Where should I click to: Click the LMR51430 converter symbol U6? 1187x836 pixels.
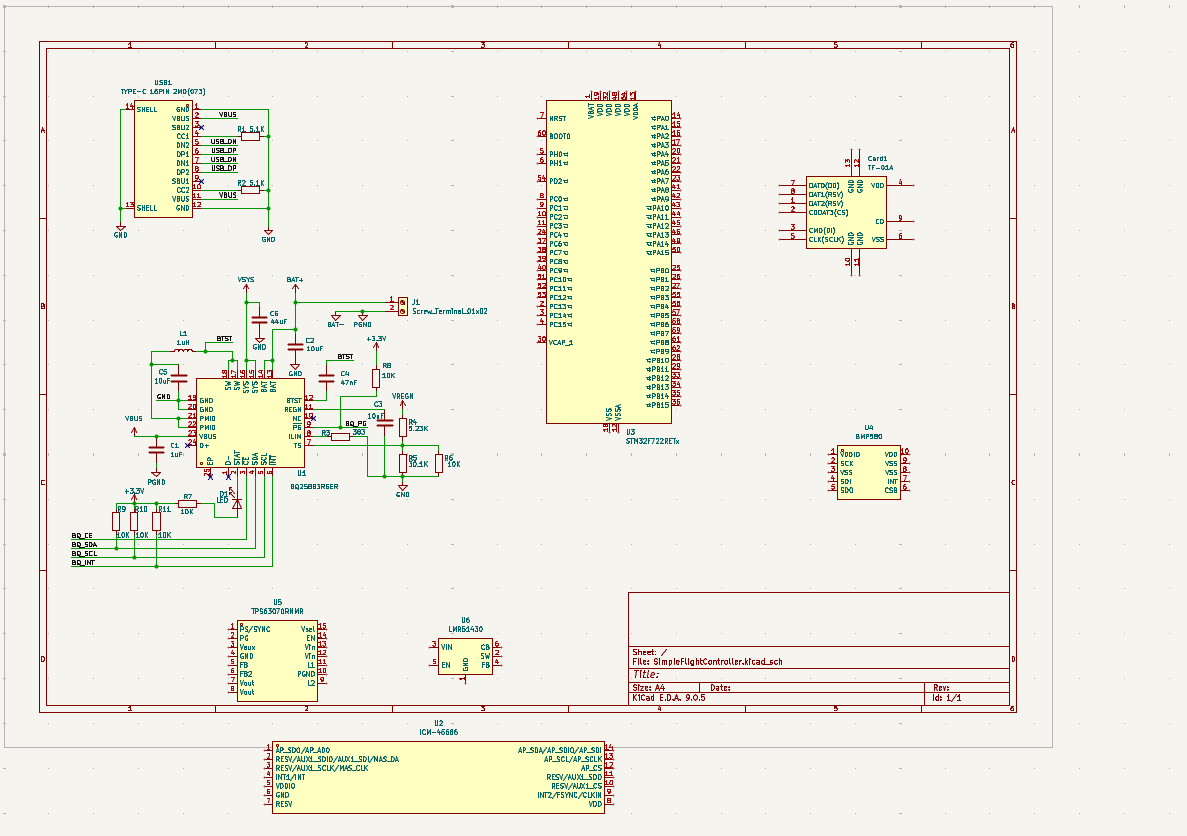pos(465,655)
